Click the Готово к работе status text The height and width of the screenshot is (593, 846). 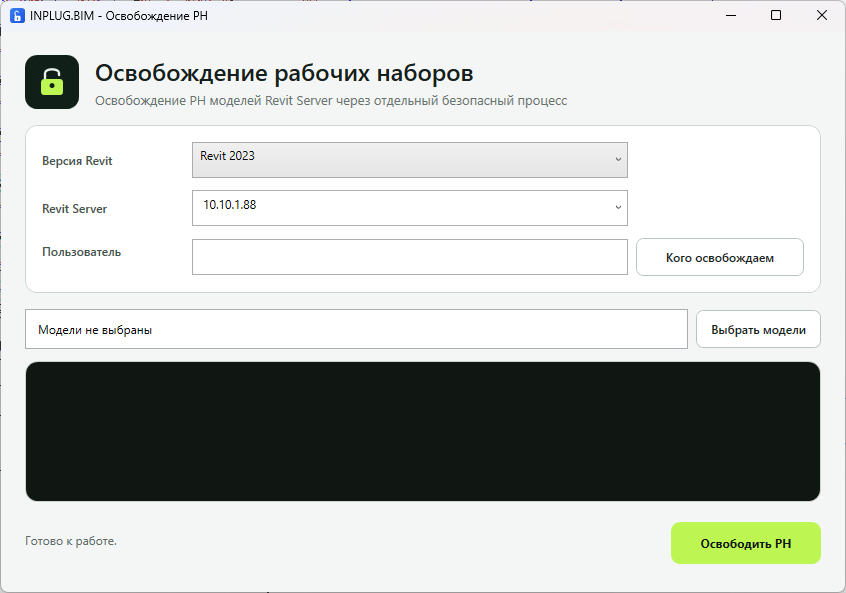(71, 541)
